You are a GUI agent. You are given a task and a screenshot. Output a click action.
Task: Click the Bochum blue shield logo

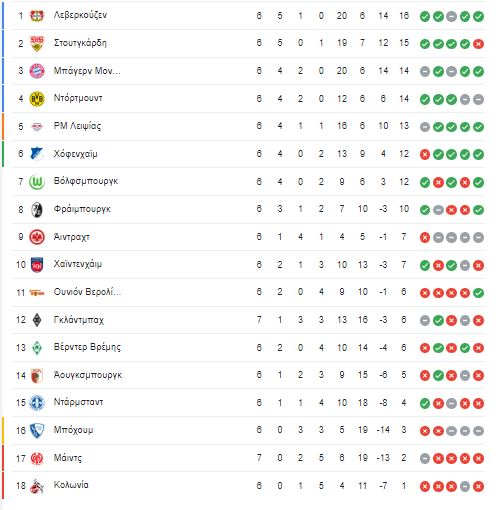[37, 430]
